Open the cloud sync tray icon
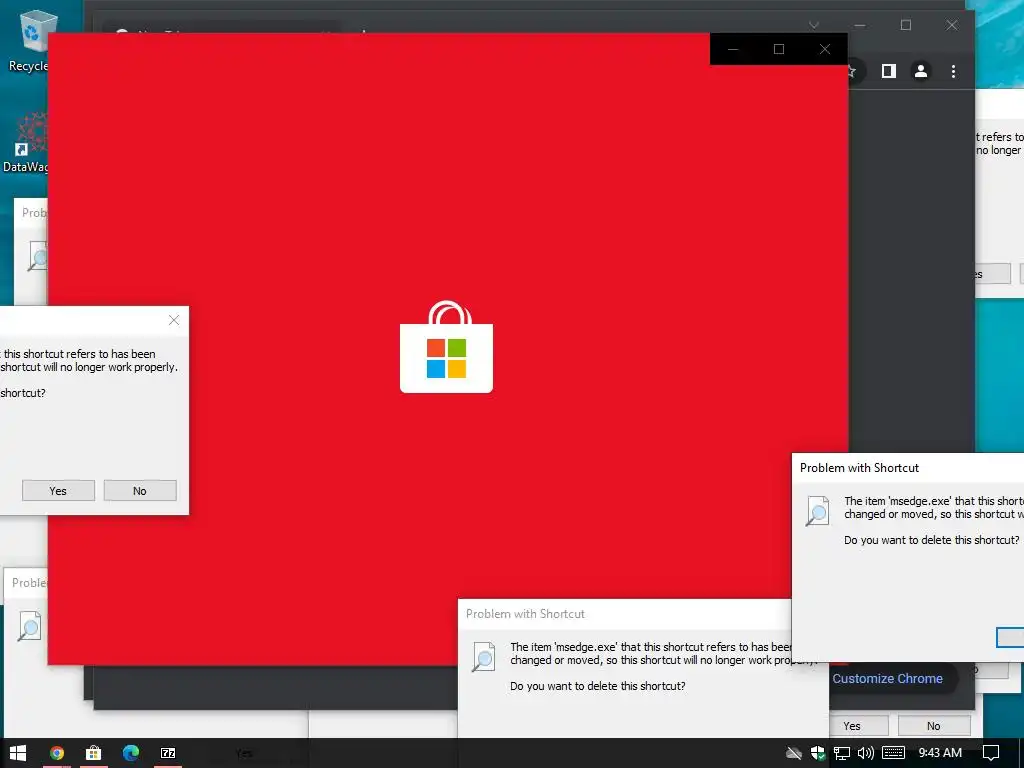The width and height of the screenshot is (1024, 768). [x=793, y=753]
